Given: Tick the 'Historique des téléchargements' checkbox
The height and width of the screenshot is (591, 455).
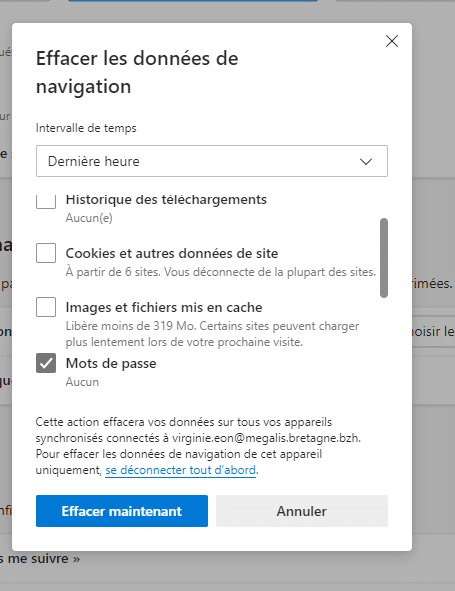Looking at the screenshot, I should click(x=46, y=201).
